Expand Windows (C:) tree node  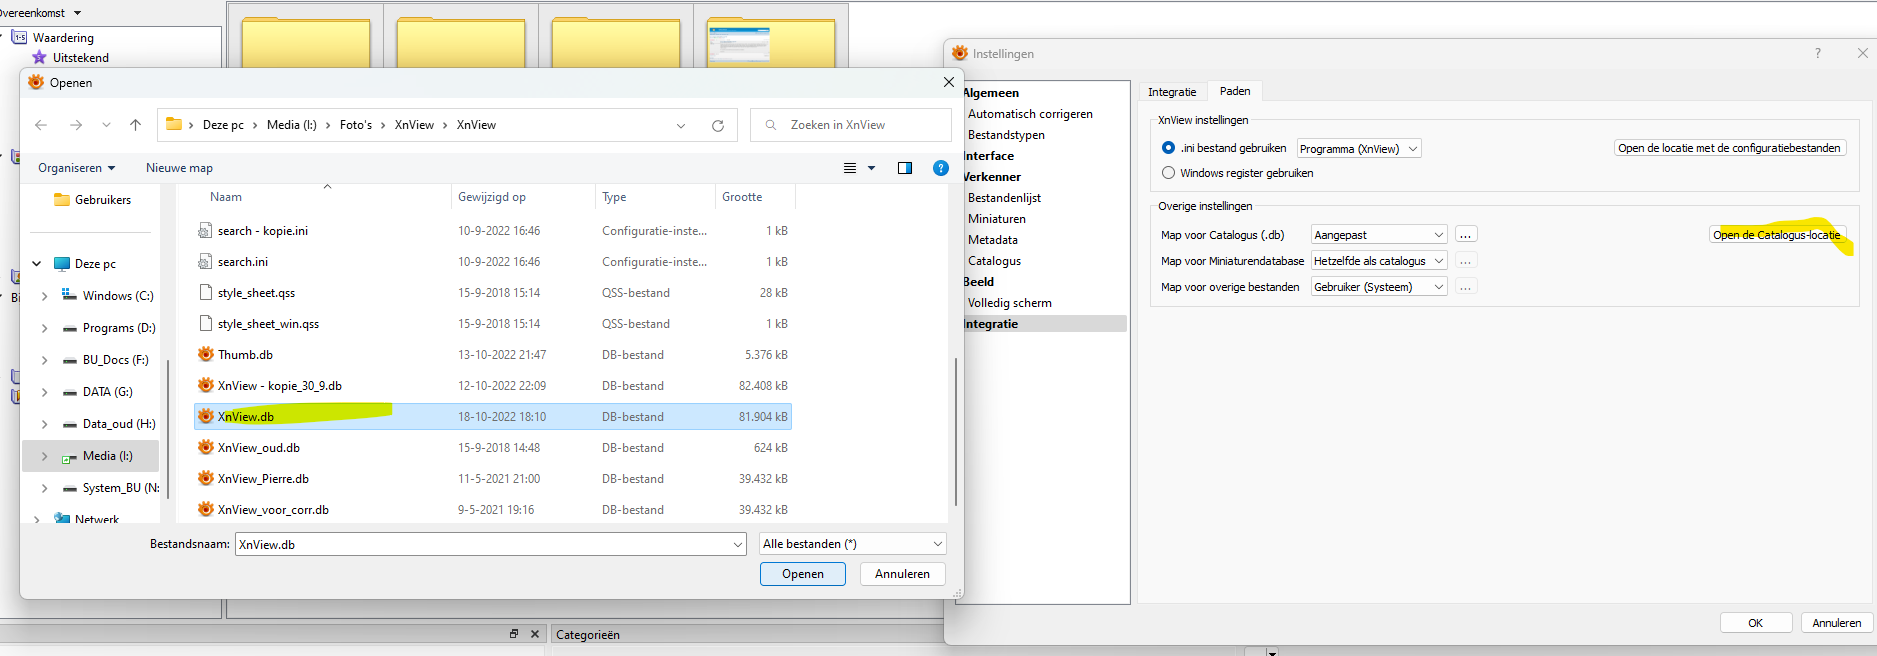[44, 296]
